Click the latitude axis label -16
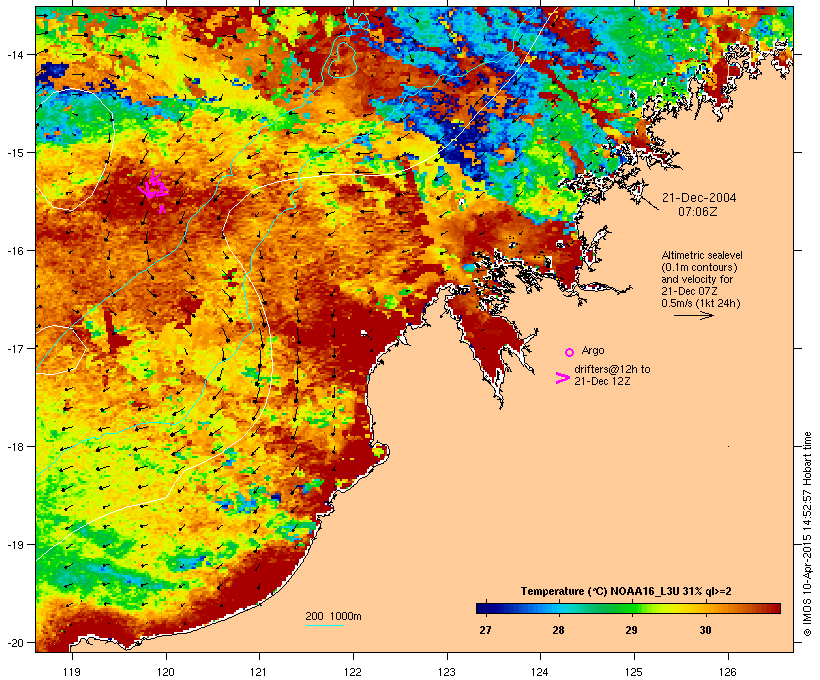The image size is (820, 680). click(x=14, y=251)
